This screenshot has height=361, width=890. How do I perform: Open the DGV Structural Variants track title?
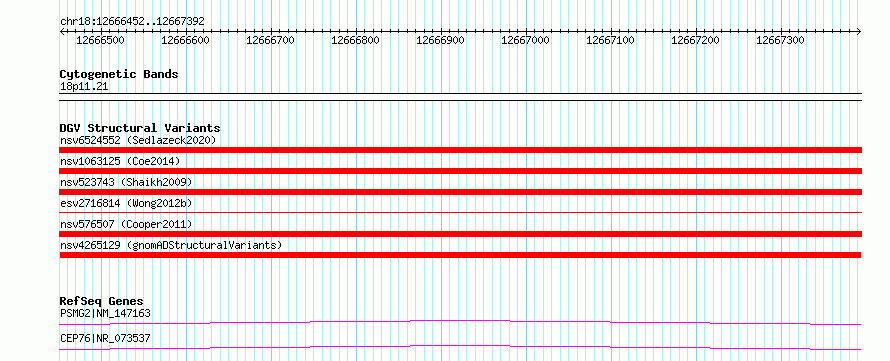(140, 128)
